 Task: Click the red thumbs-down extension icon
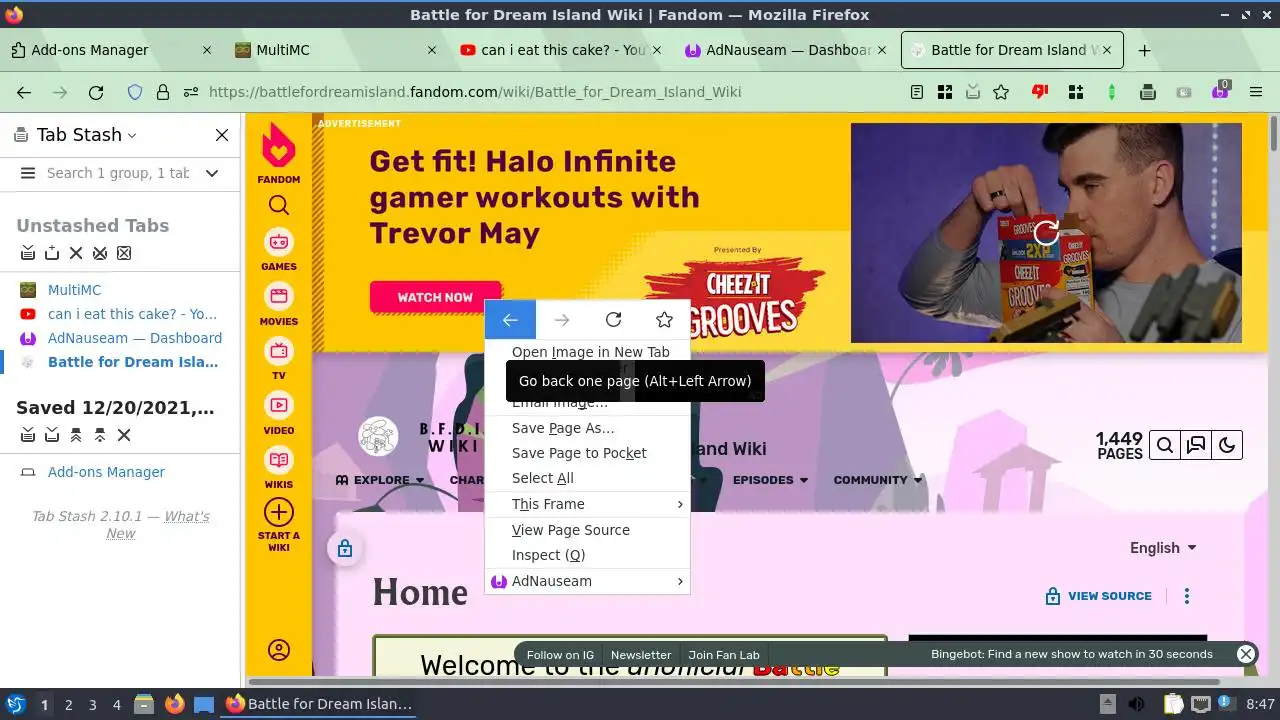click(1040, 92)
